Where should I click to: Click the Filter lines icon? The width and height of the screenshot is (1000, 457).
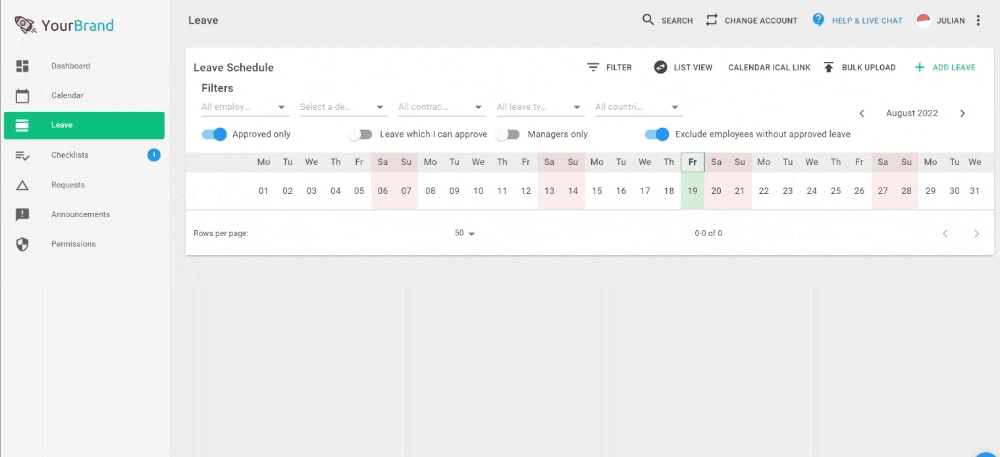click(x=593, y=67)
